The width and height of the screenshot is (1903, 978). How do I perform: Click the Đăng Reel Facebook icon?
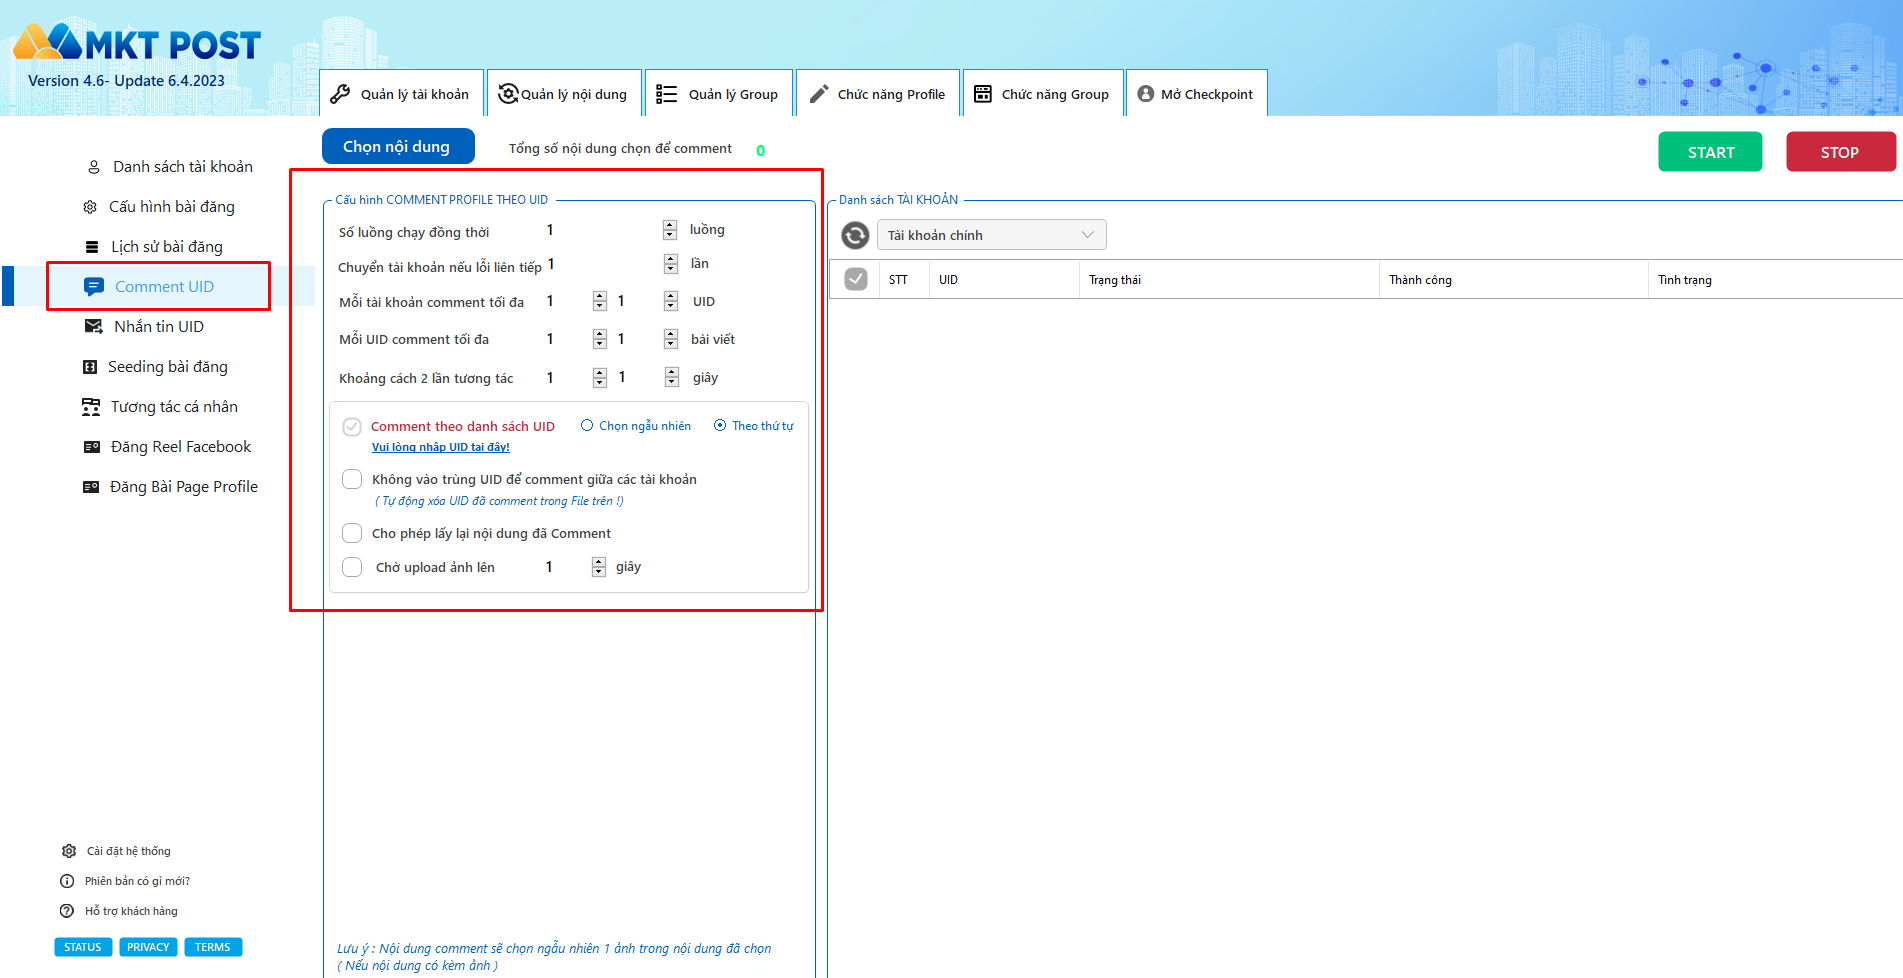click(x=91, y=447)
